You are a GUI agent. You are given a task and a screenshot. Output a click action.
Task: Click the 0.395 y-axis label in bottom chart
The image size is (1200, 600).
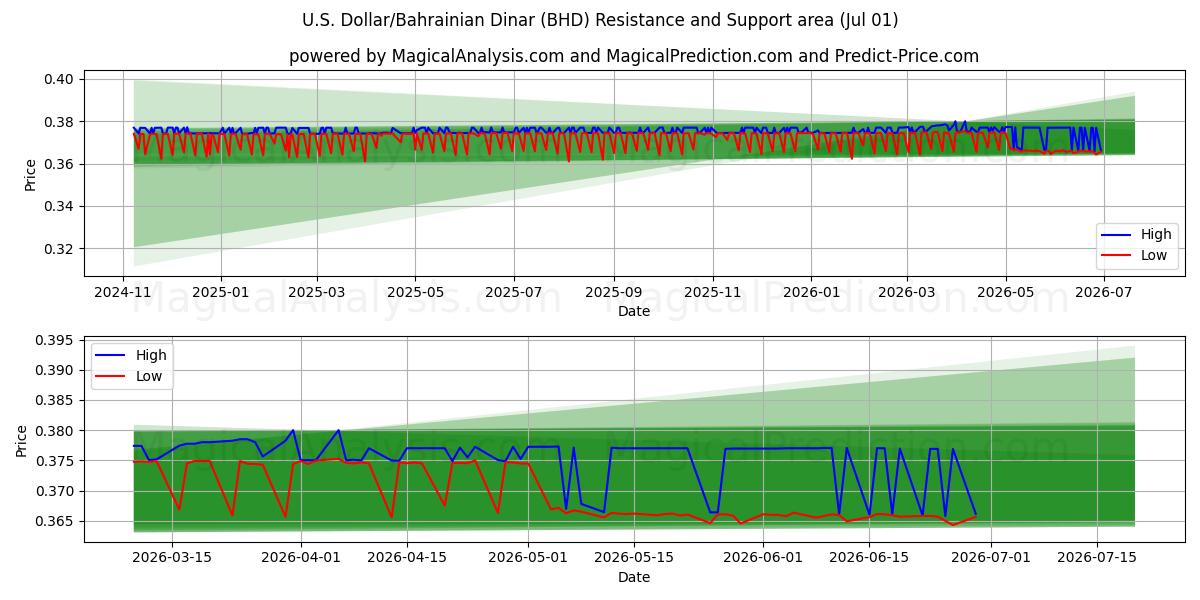tap(56, 341)
